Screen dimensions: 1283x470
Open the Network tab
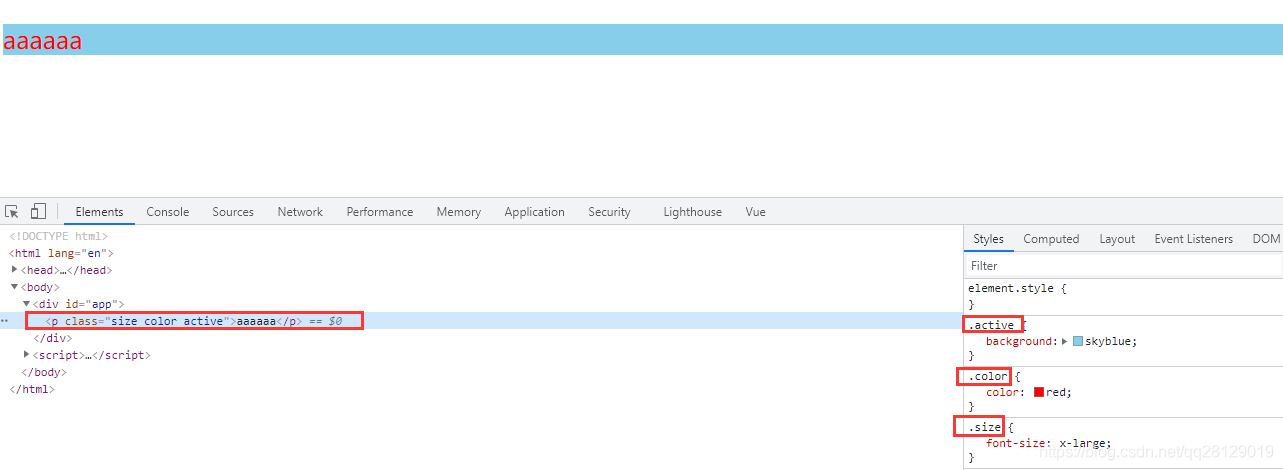tap(300, 212)
